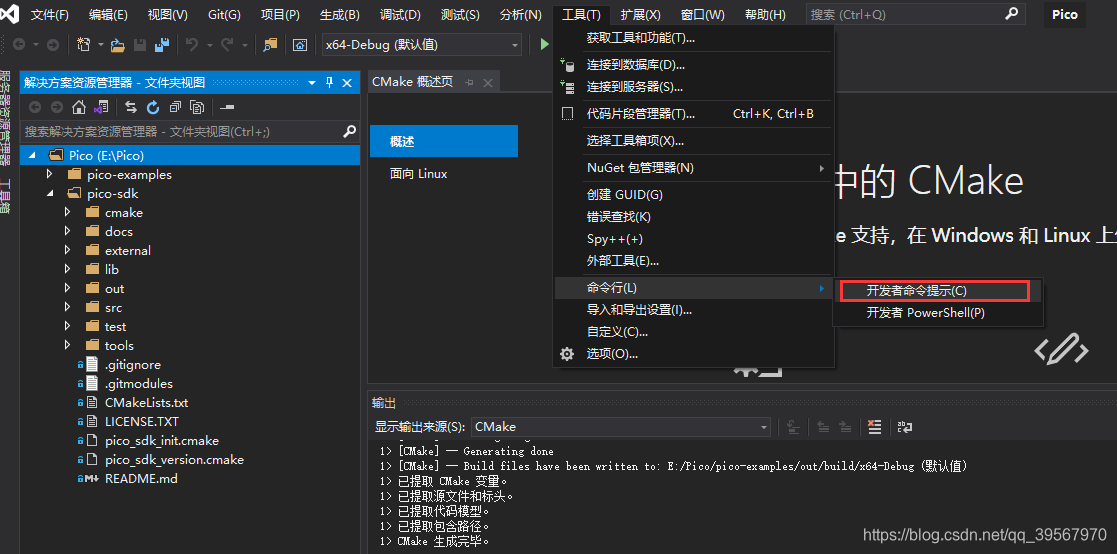The height and width of the screenshot is (554, 1117).
Task: Close the CMake 概述页 tab
Action: click(x=488, y=83)
